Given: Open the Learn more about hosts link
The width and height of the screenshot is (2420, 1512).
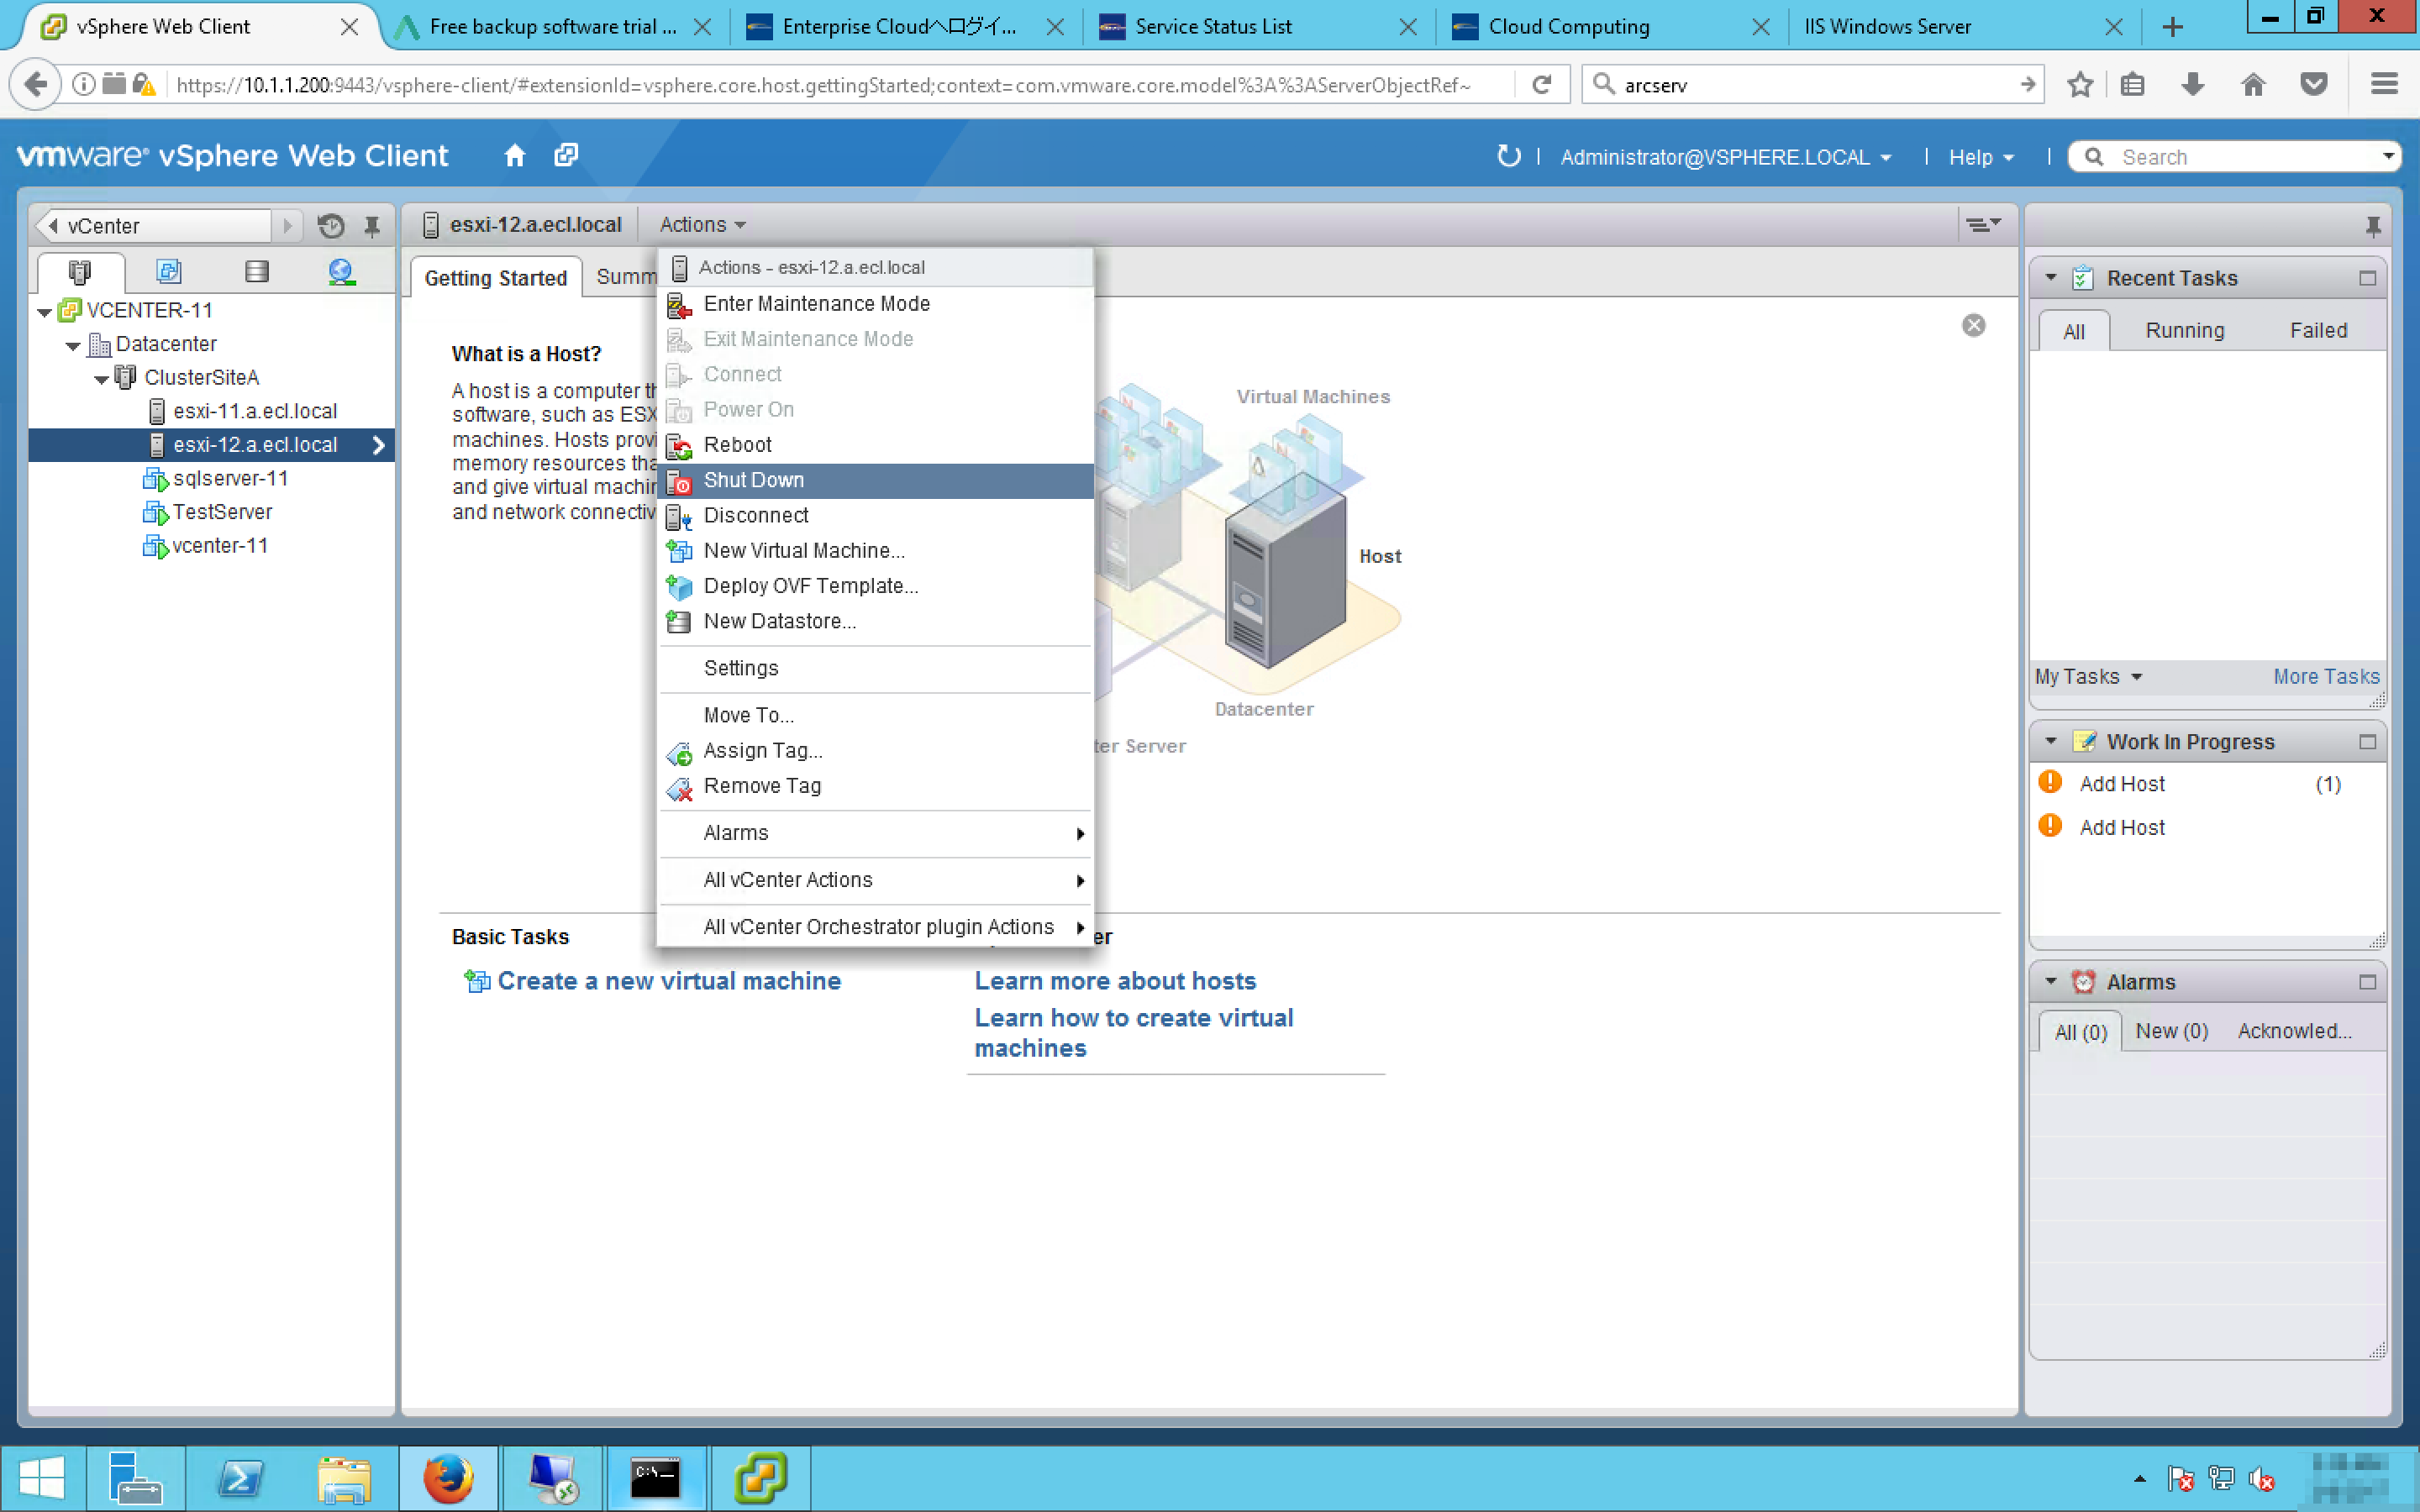Looking at the screenshot, I should (1115, 981).
